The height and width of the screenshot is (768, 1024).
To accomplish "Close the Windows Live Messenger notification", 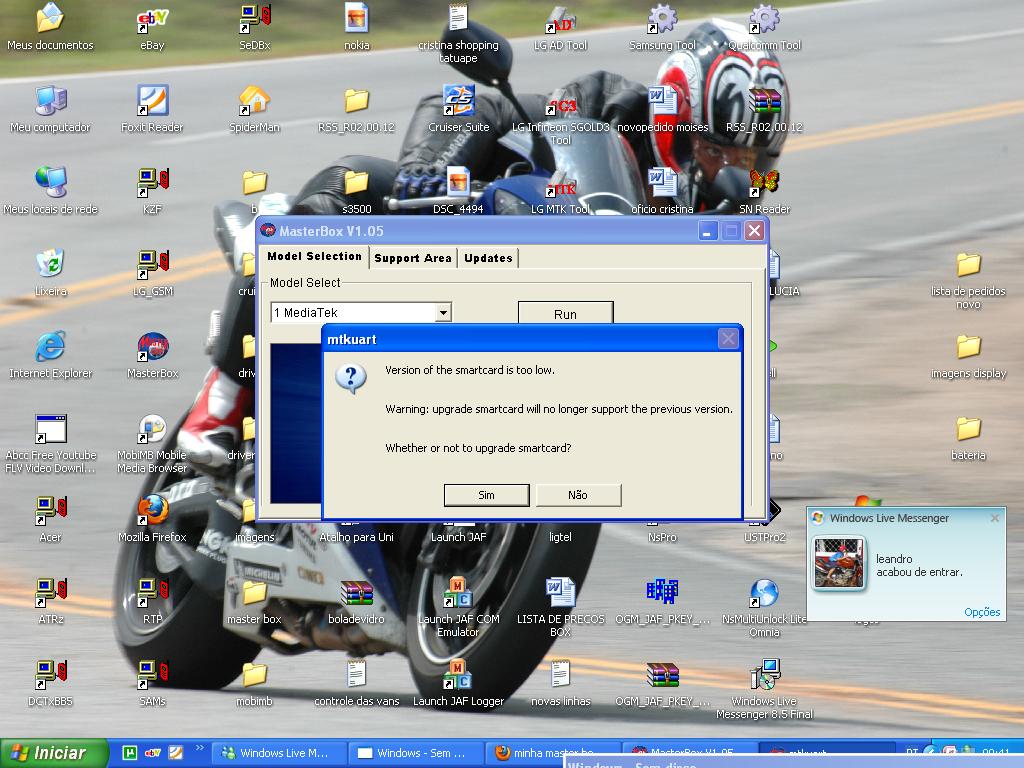I will tap(994, 518).
